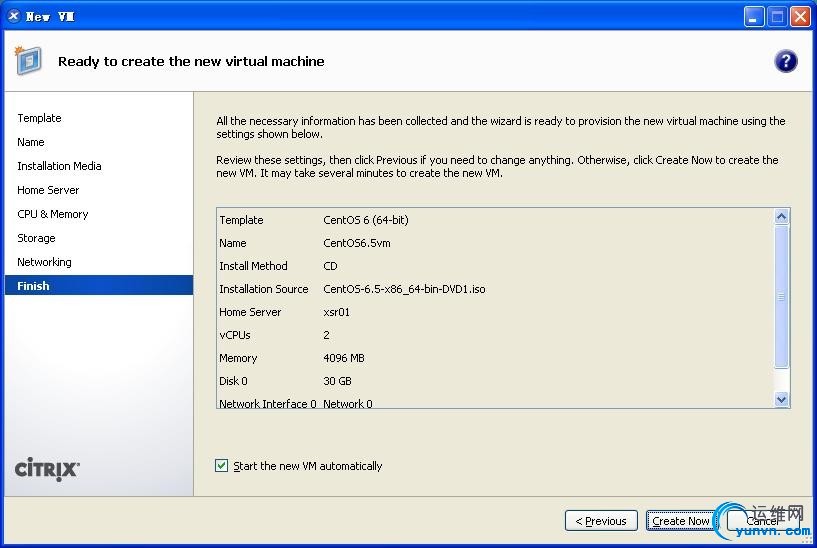Open the help question mark icon
Viewport: 817px width, 548px height.
785,61
